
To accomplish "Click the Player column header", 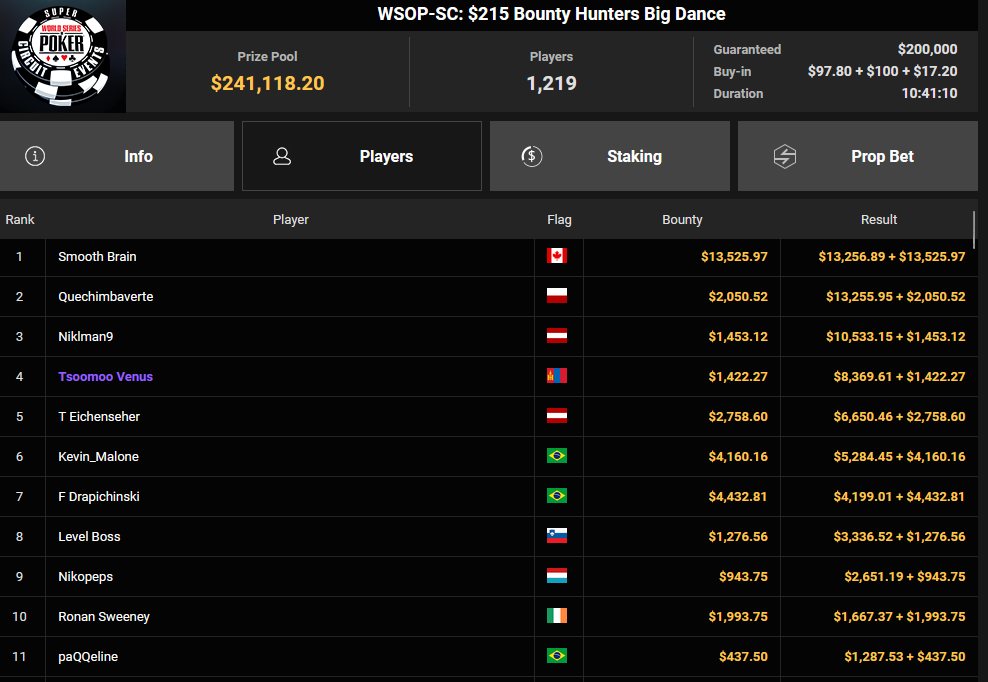I will coord(290,220).
